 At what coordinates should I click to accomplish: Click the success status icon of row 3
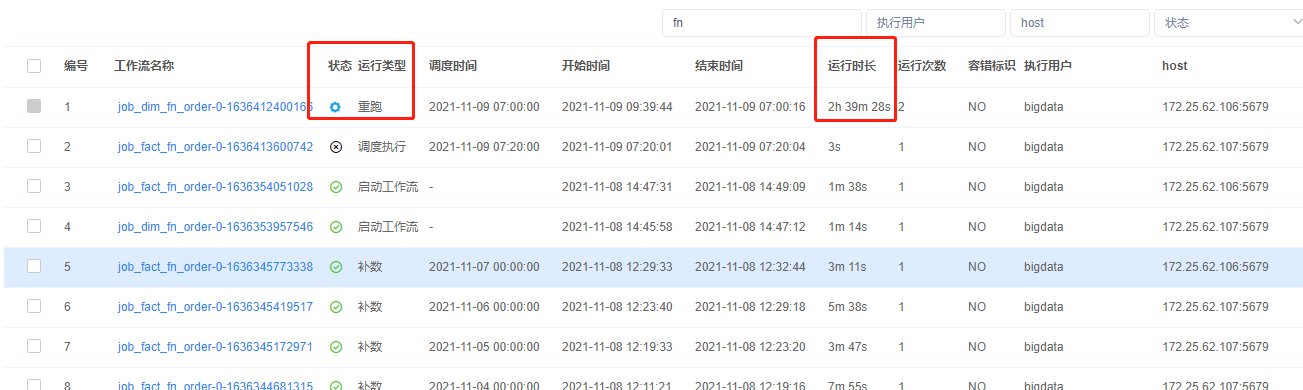[336, 187]
